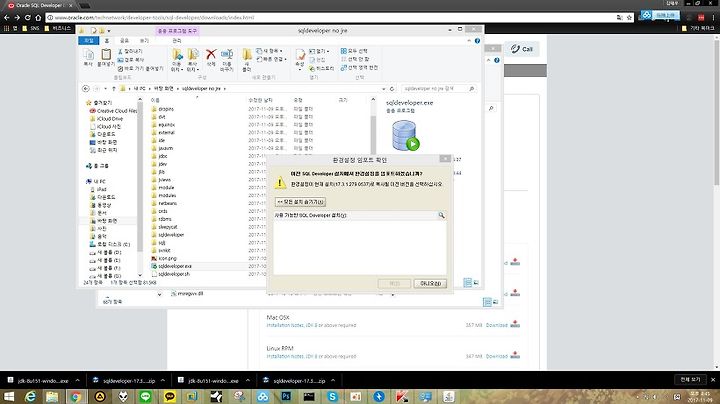Click the Hide All Installations button in dialog

[x=300, y=202]
